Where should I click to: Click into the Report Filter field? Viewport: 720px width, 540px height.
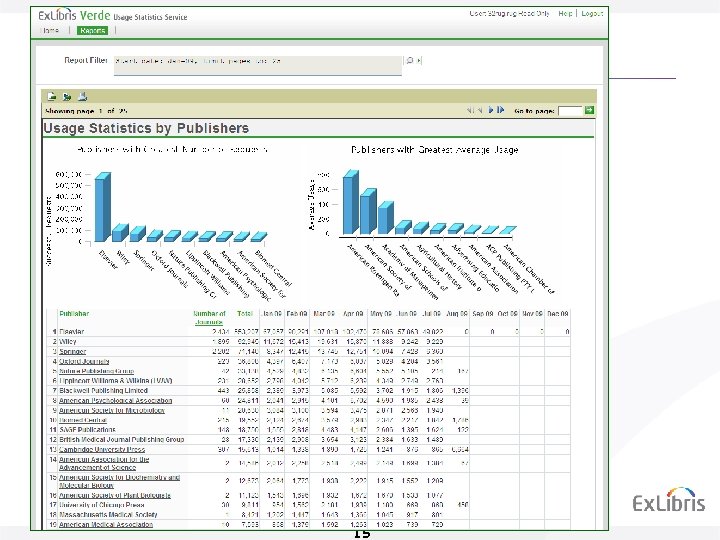(x=258, y=65)
